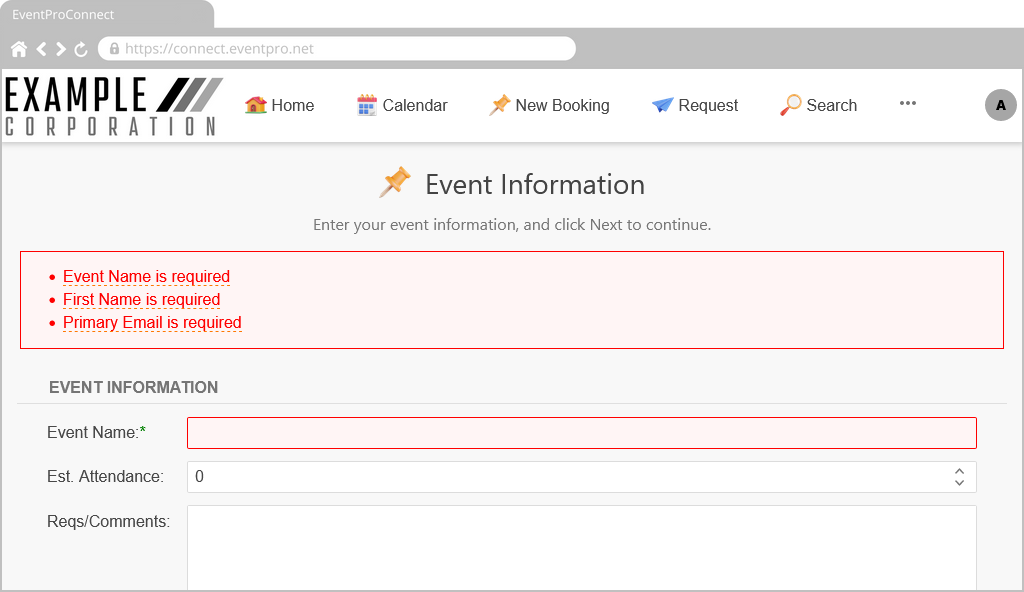Click the pushpin icon beside Event Information heading

(x=395, y=183)
